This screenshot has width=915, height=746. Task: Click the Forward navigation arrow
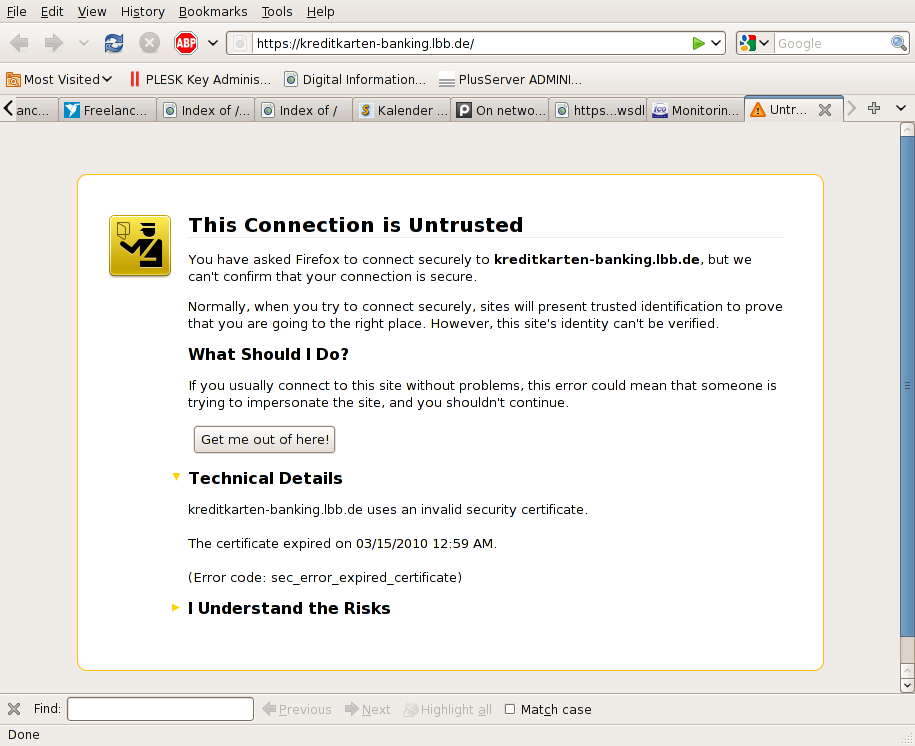click(x=54, y=43)
